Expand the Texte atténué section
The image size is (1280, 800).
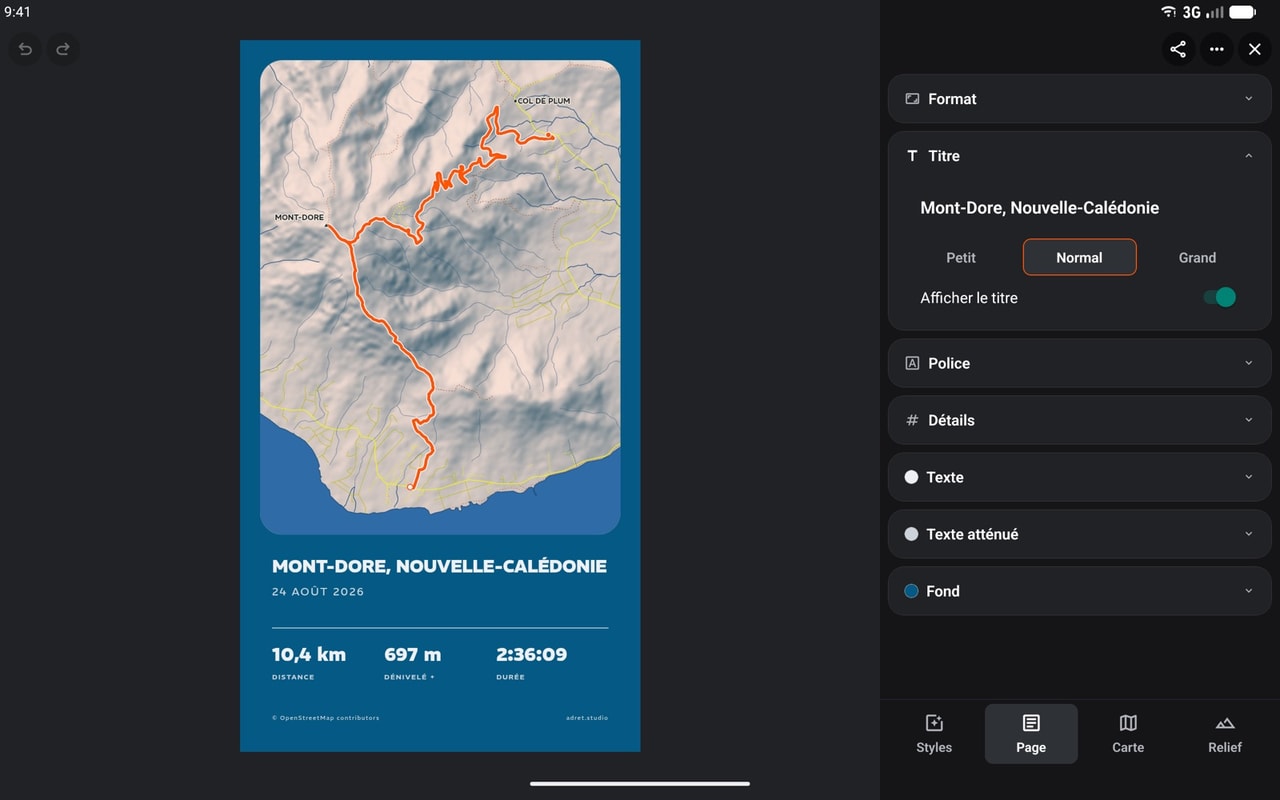tap(1080, 534)
